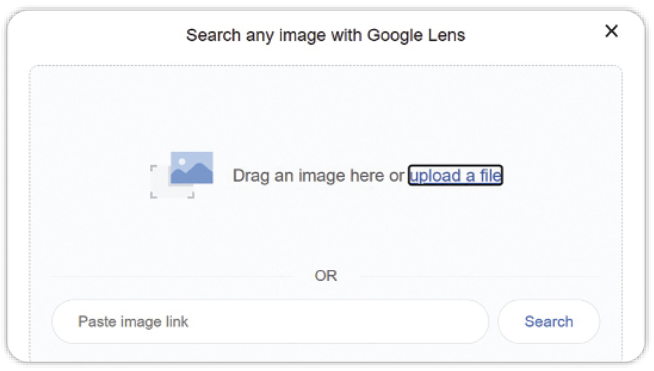Click the bottom-right bracket of the frame icon
This screenshot has width=654, height=371.
point(191,195)
